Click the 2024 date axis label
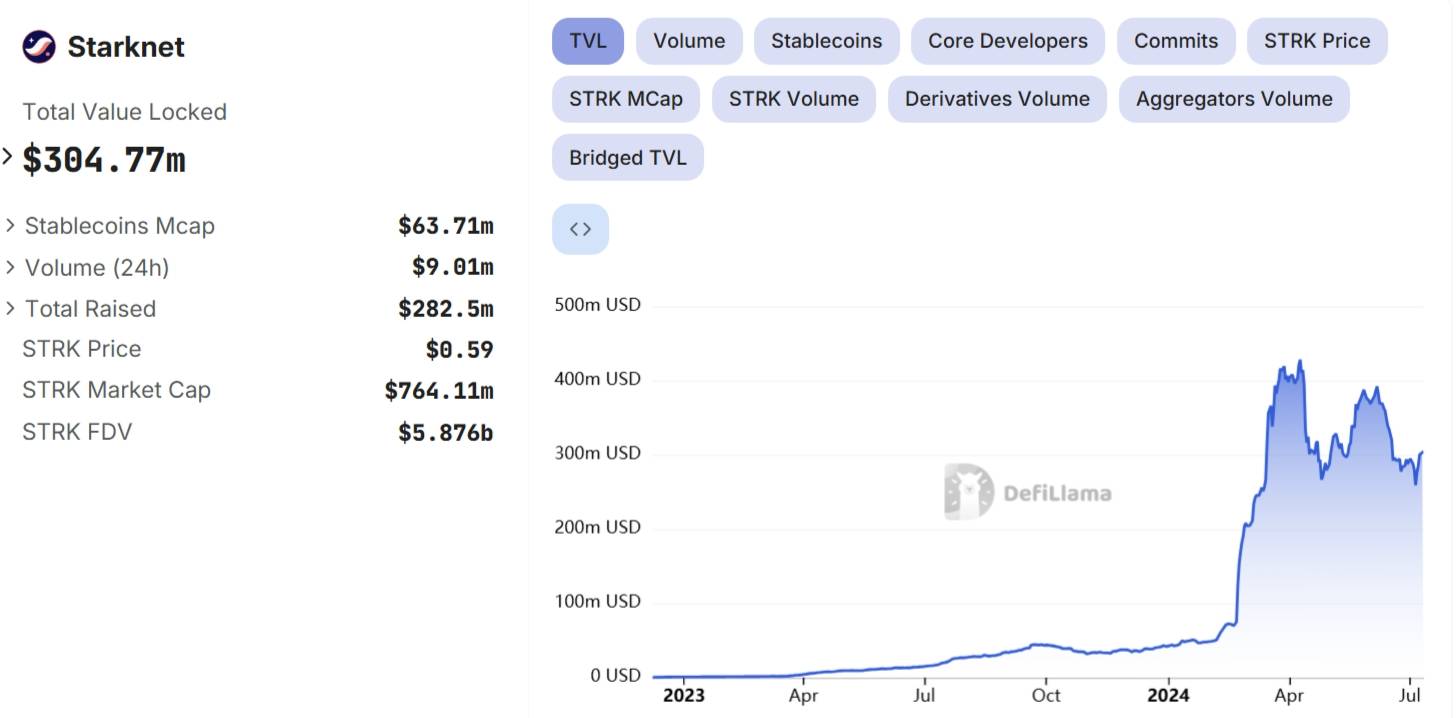This screenshot has height=718, width=1456. coord(1169,695)
